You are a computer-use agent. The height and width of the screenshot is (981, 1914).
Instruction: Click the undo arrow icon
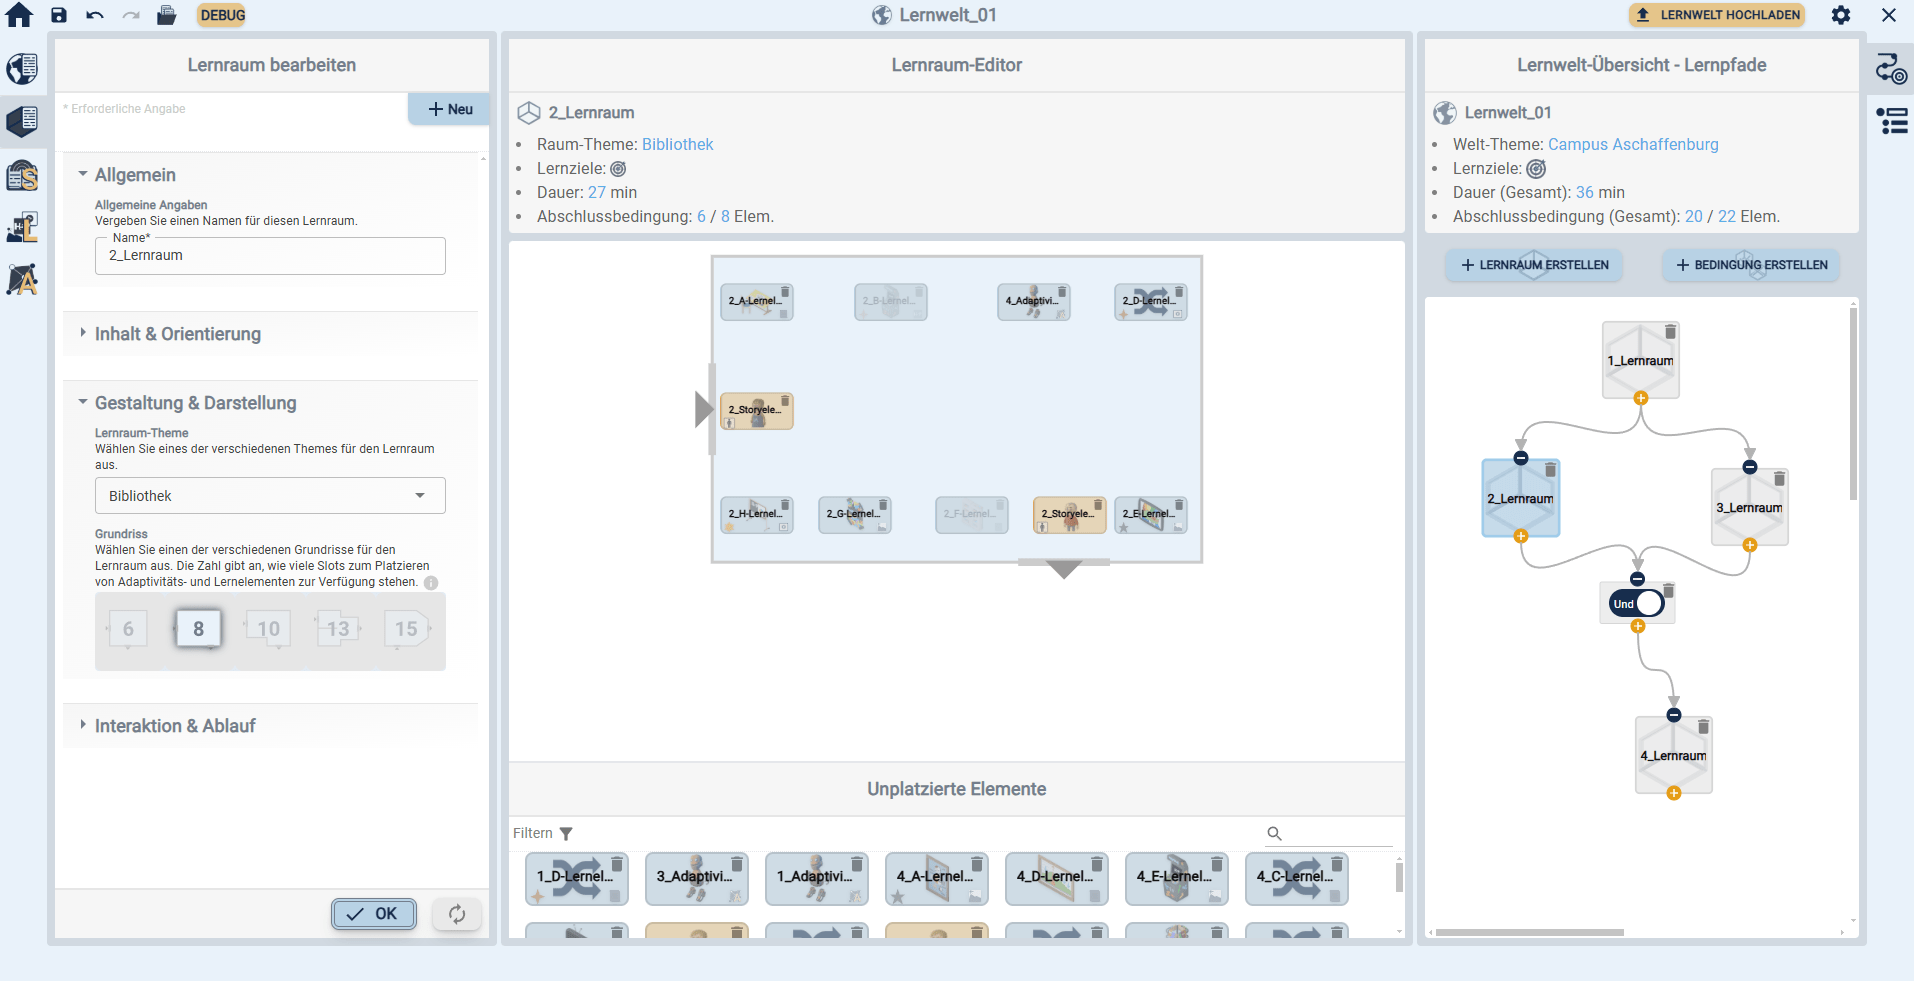click(x=95, y=15)
